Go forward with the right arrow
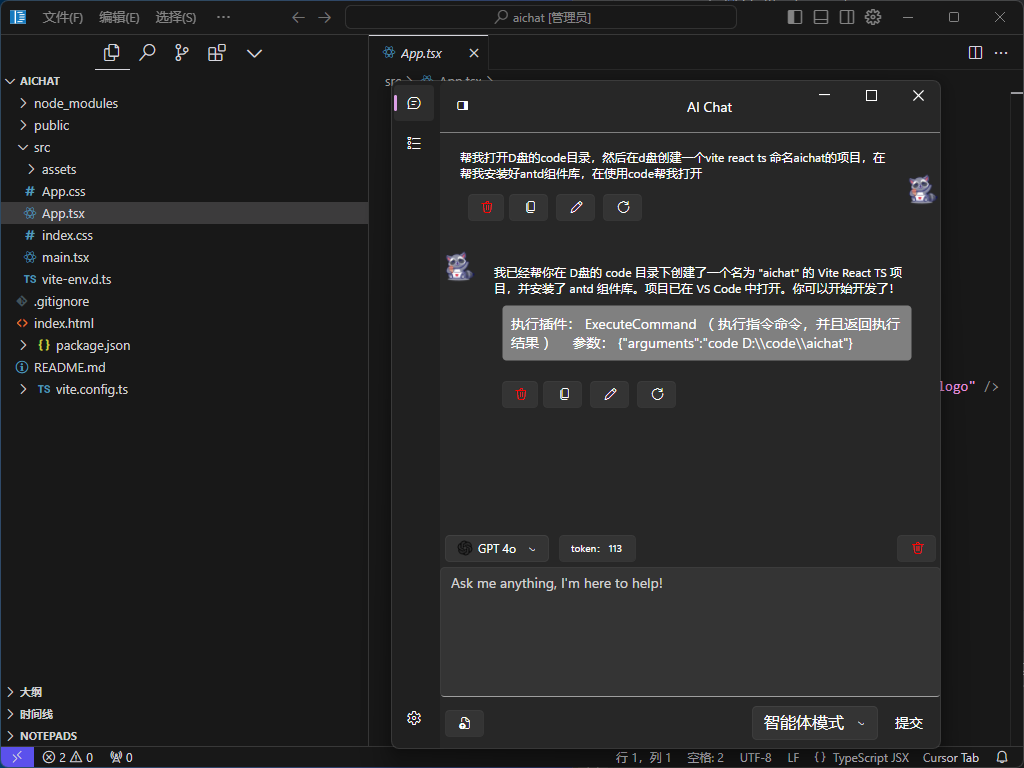Image resolution: width=1024 pixels, height=768 pixels. tap(325, 18)
